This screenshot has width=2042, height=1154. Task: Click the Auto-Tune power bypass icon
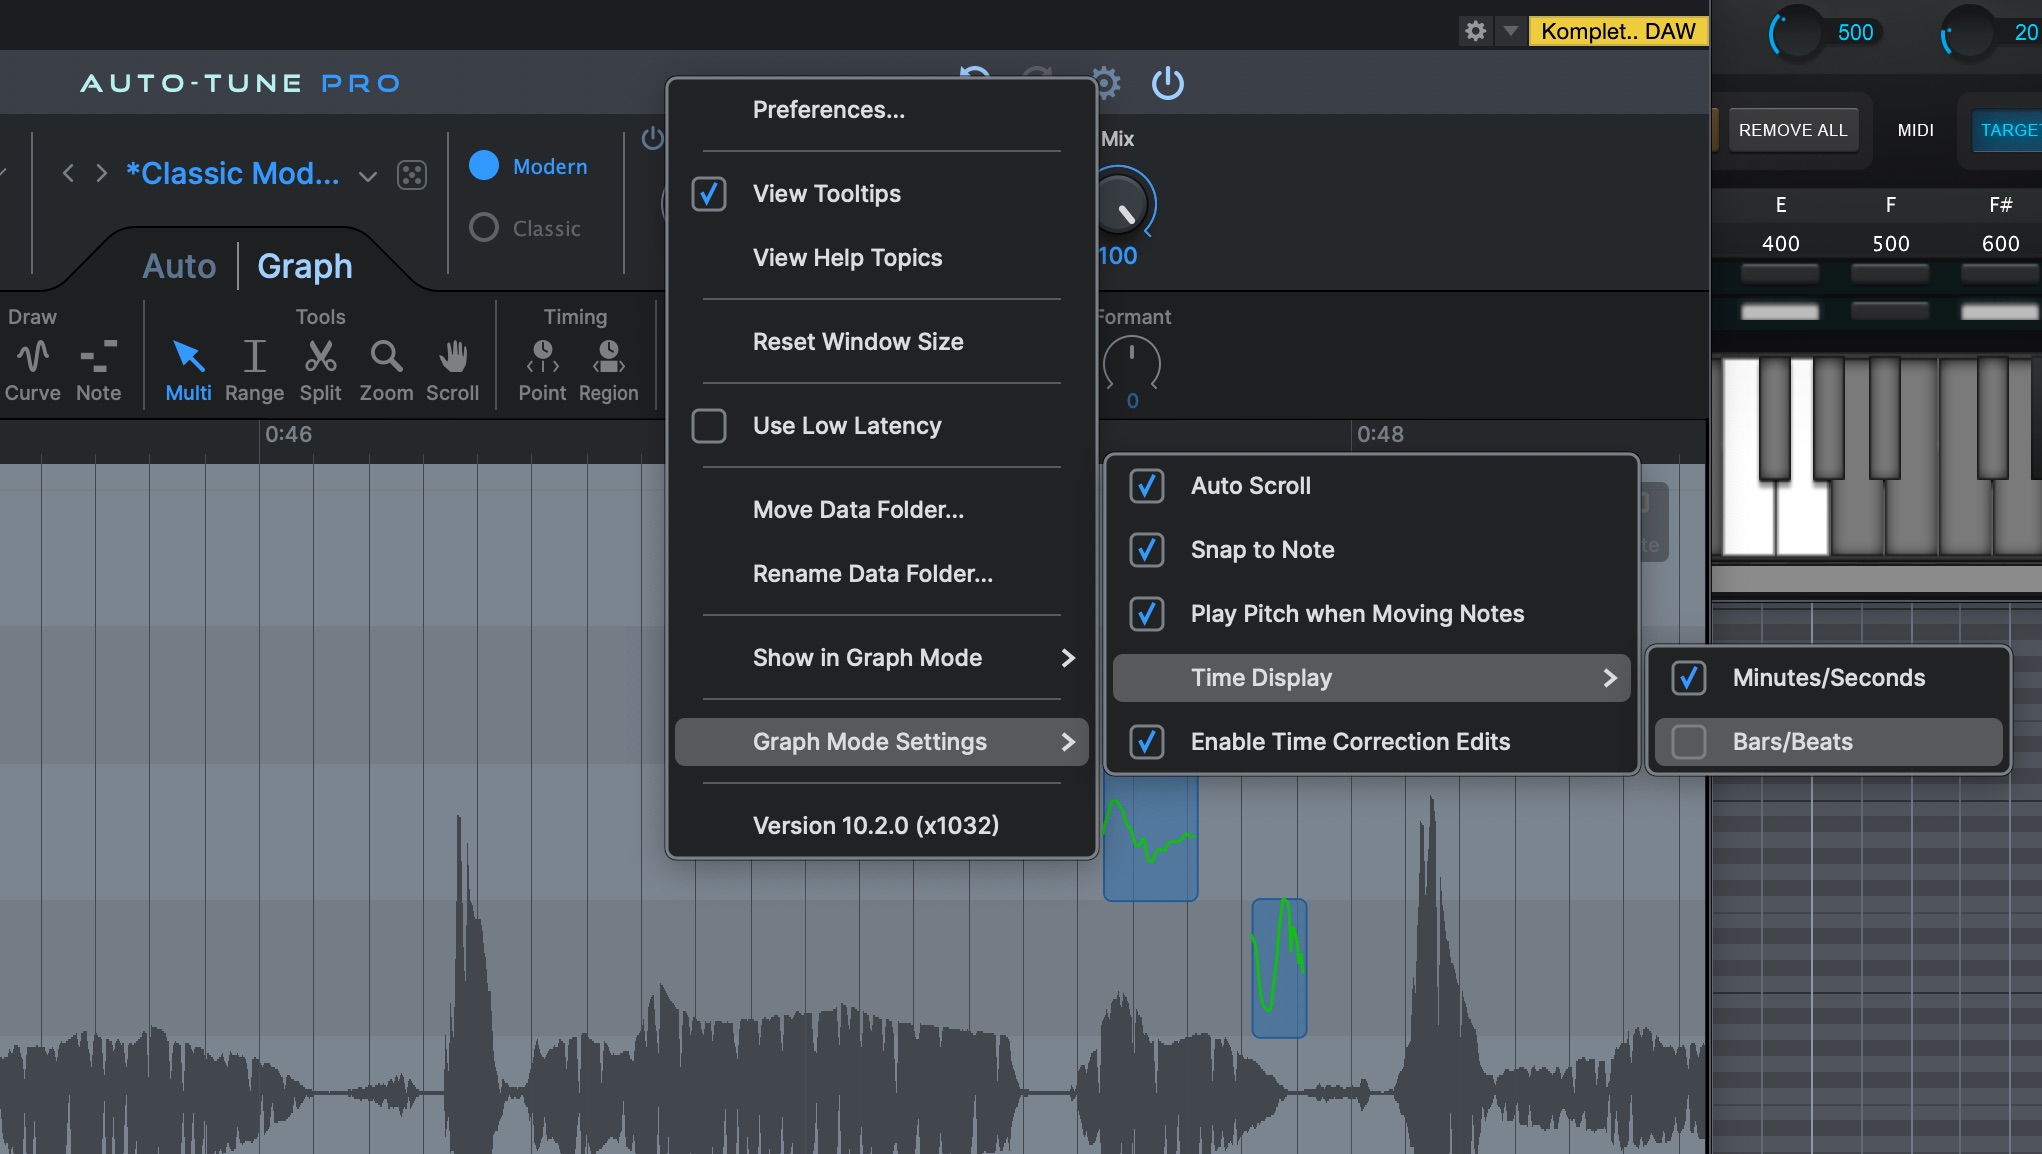(x=1167, y=83)
